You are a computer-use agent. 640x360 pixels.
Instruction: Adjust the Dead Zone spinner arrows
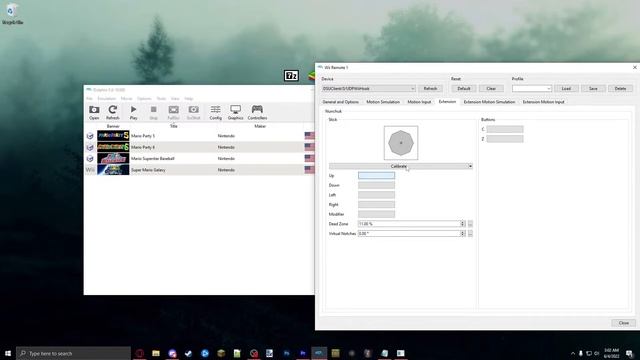462,224
